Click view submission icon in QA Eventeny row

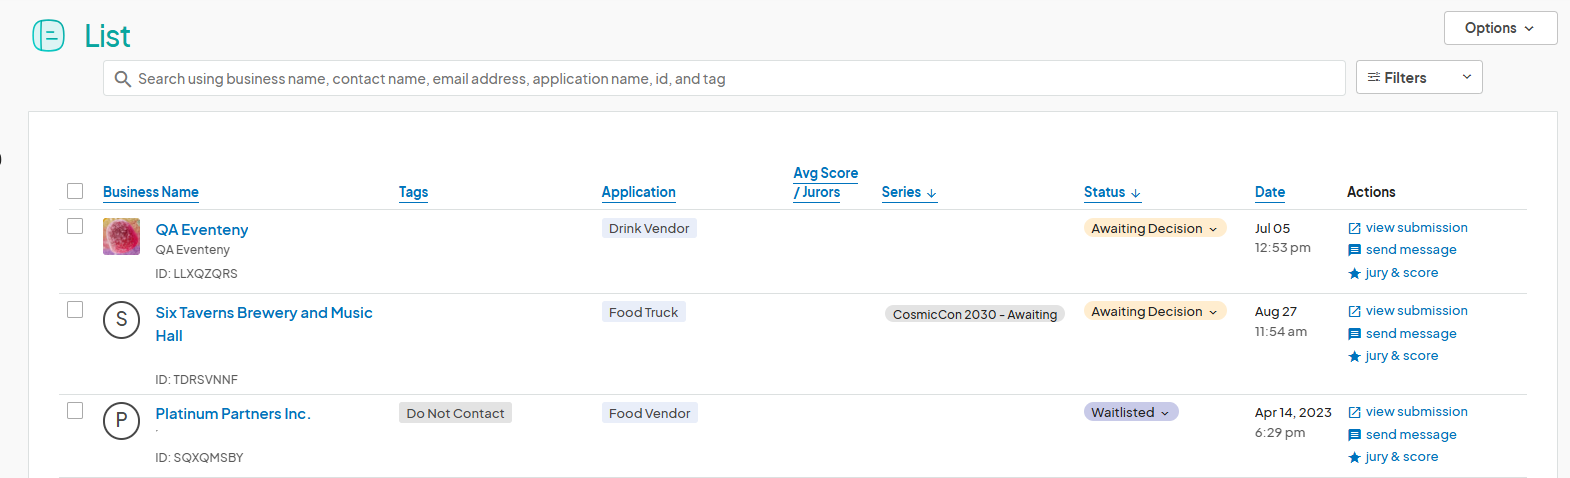tap(1355, 228)
